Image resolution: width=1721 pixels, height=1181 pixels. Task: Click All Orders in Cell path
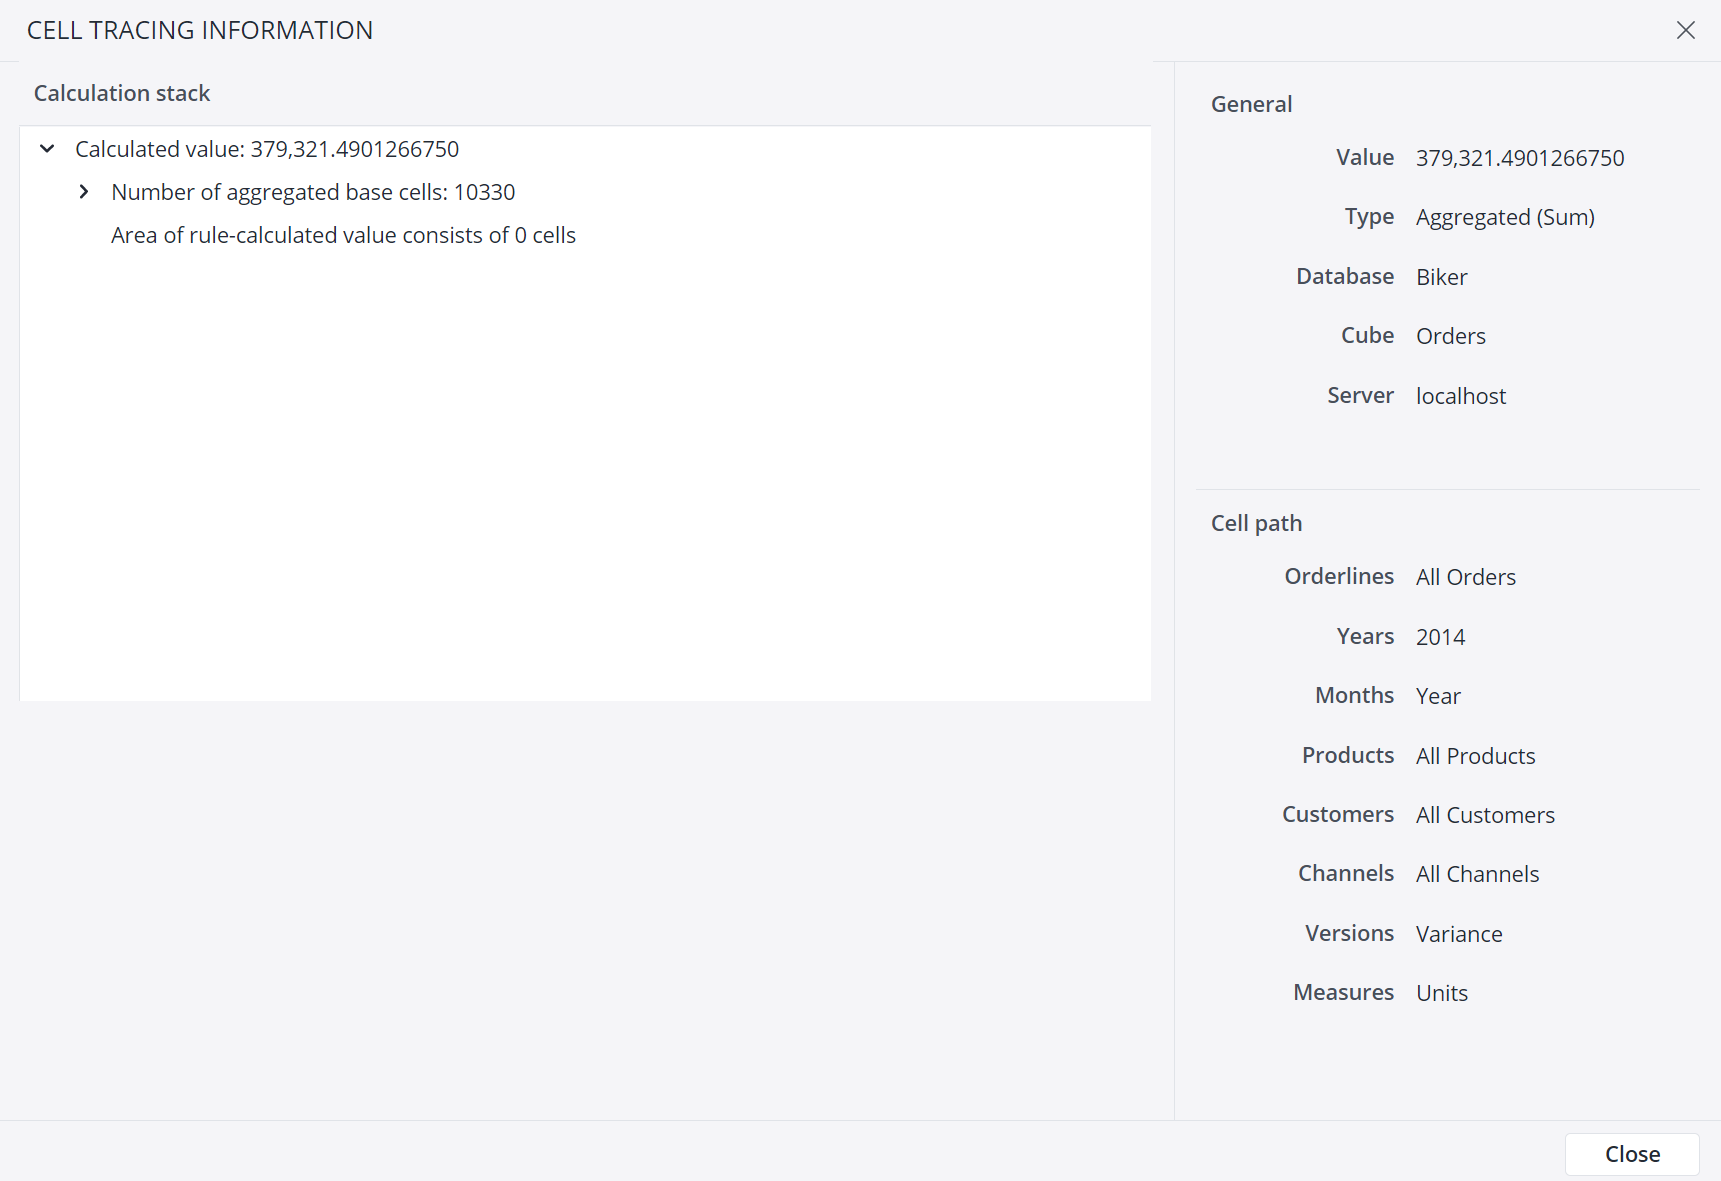tap(1465, 577)
